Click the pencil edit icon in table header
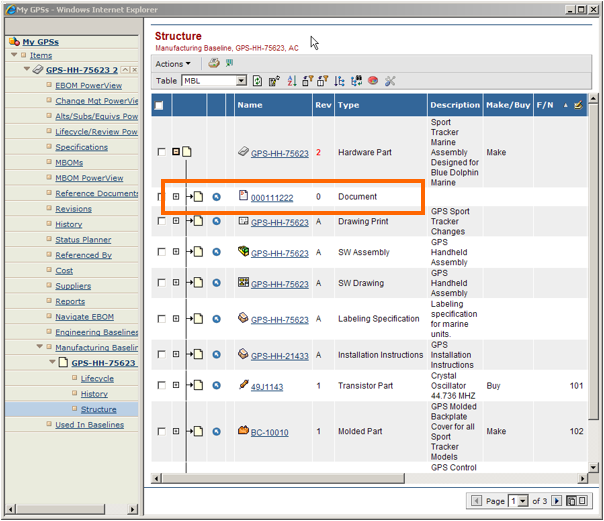This screenshot has height=521, width=604. coord(578,105)
